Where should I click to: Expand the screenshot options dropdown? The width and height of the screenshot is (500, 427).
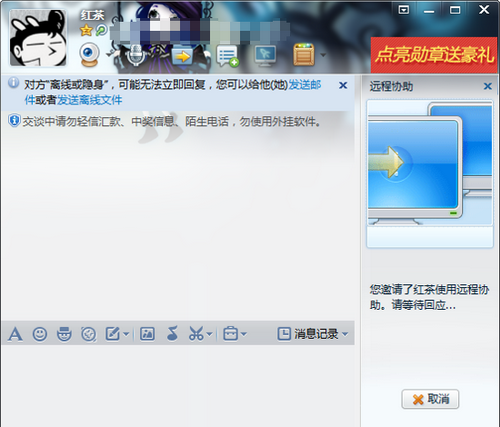[209, 334]
